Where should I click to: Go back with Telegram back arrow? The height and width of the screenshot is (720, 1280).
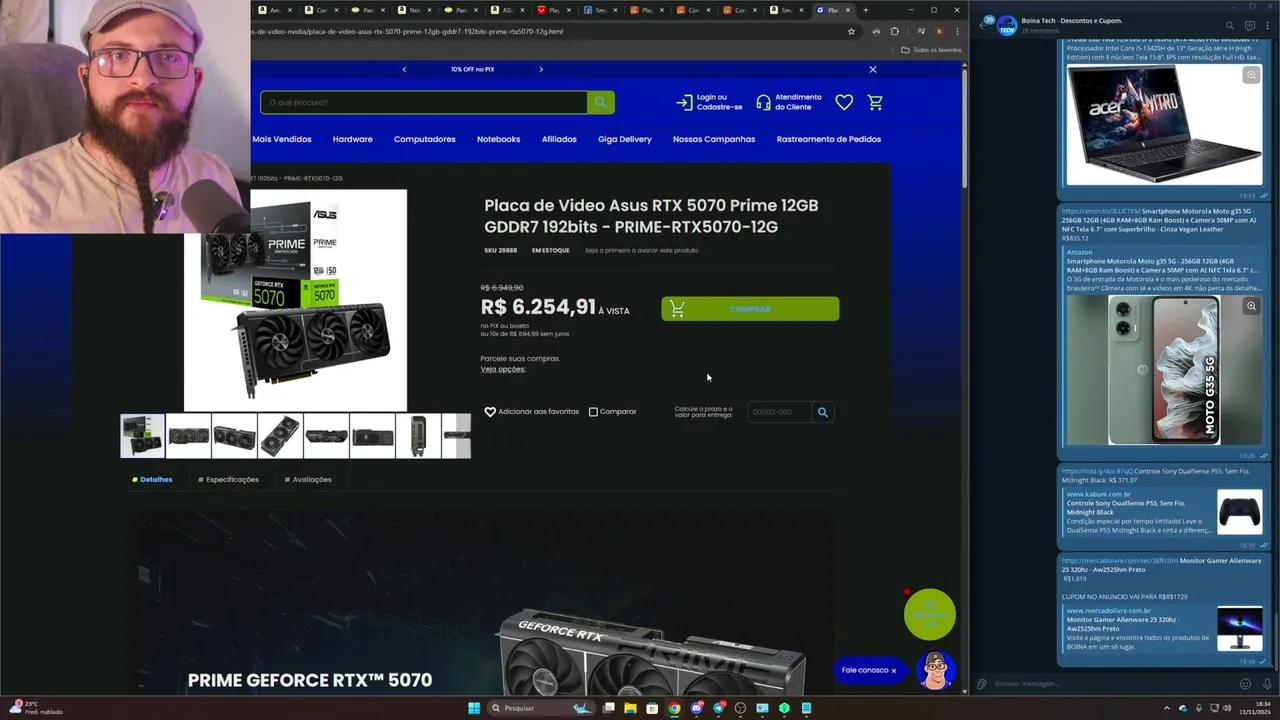click(982, 25)
